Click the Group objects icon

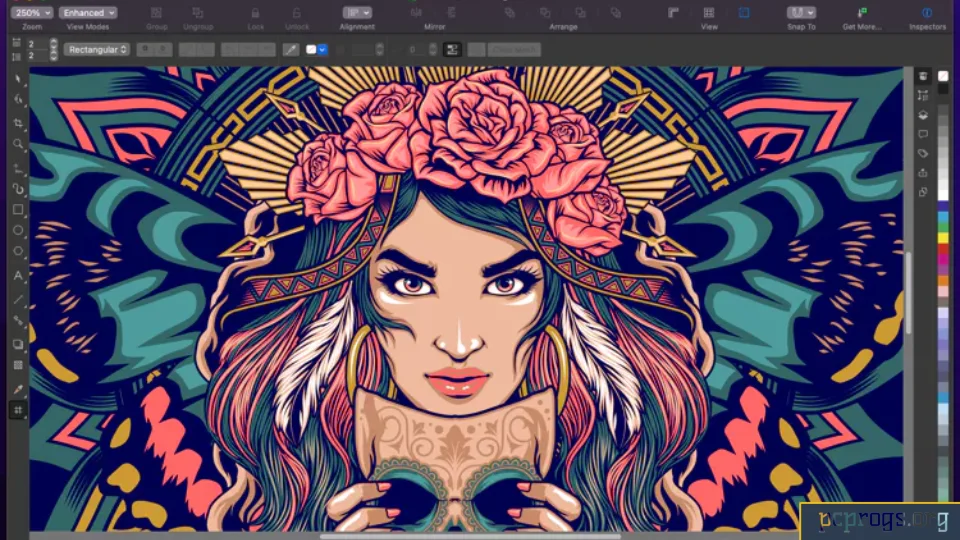156,12
